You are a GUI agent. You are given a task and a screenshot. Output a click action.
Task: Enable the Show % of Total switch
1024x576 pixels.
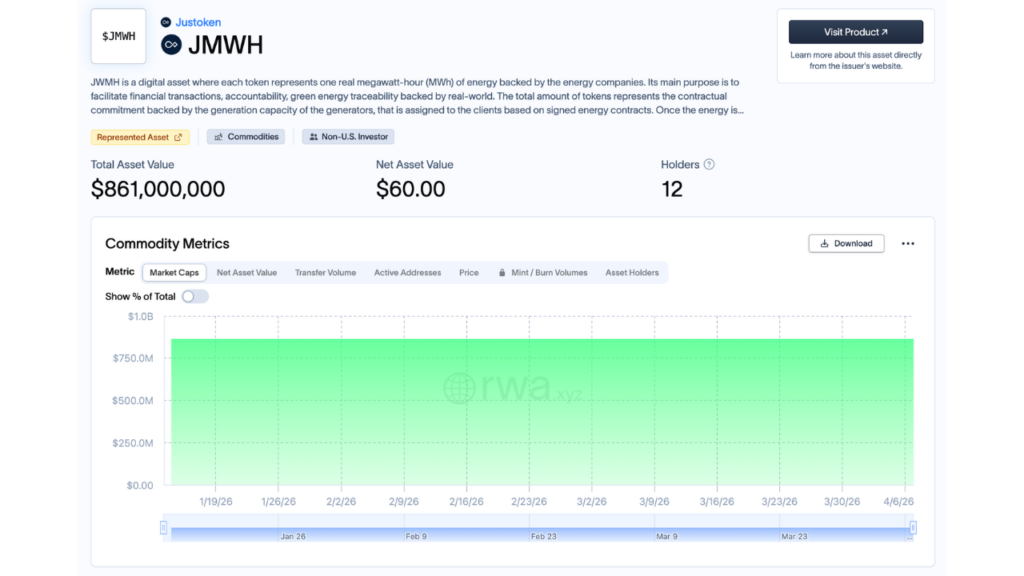[194, 296]
